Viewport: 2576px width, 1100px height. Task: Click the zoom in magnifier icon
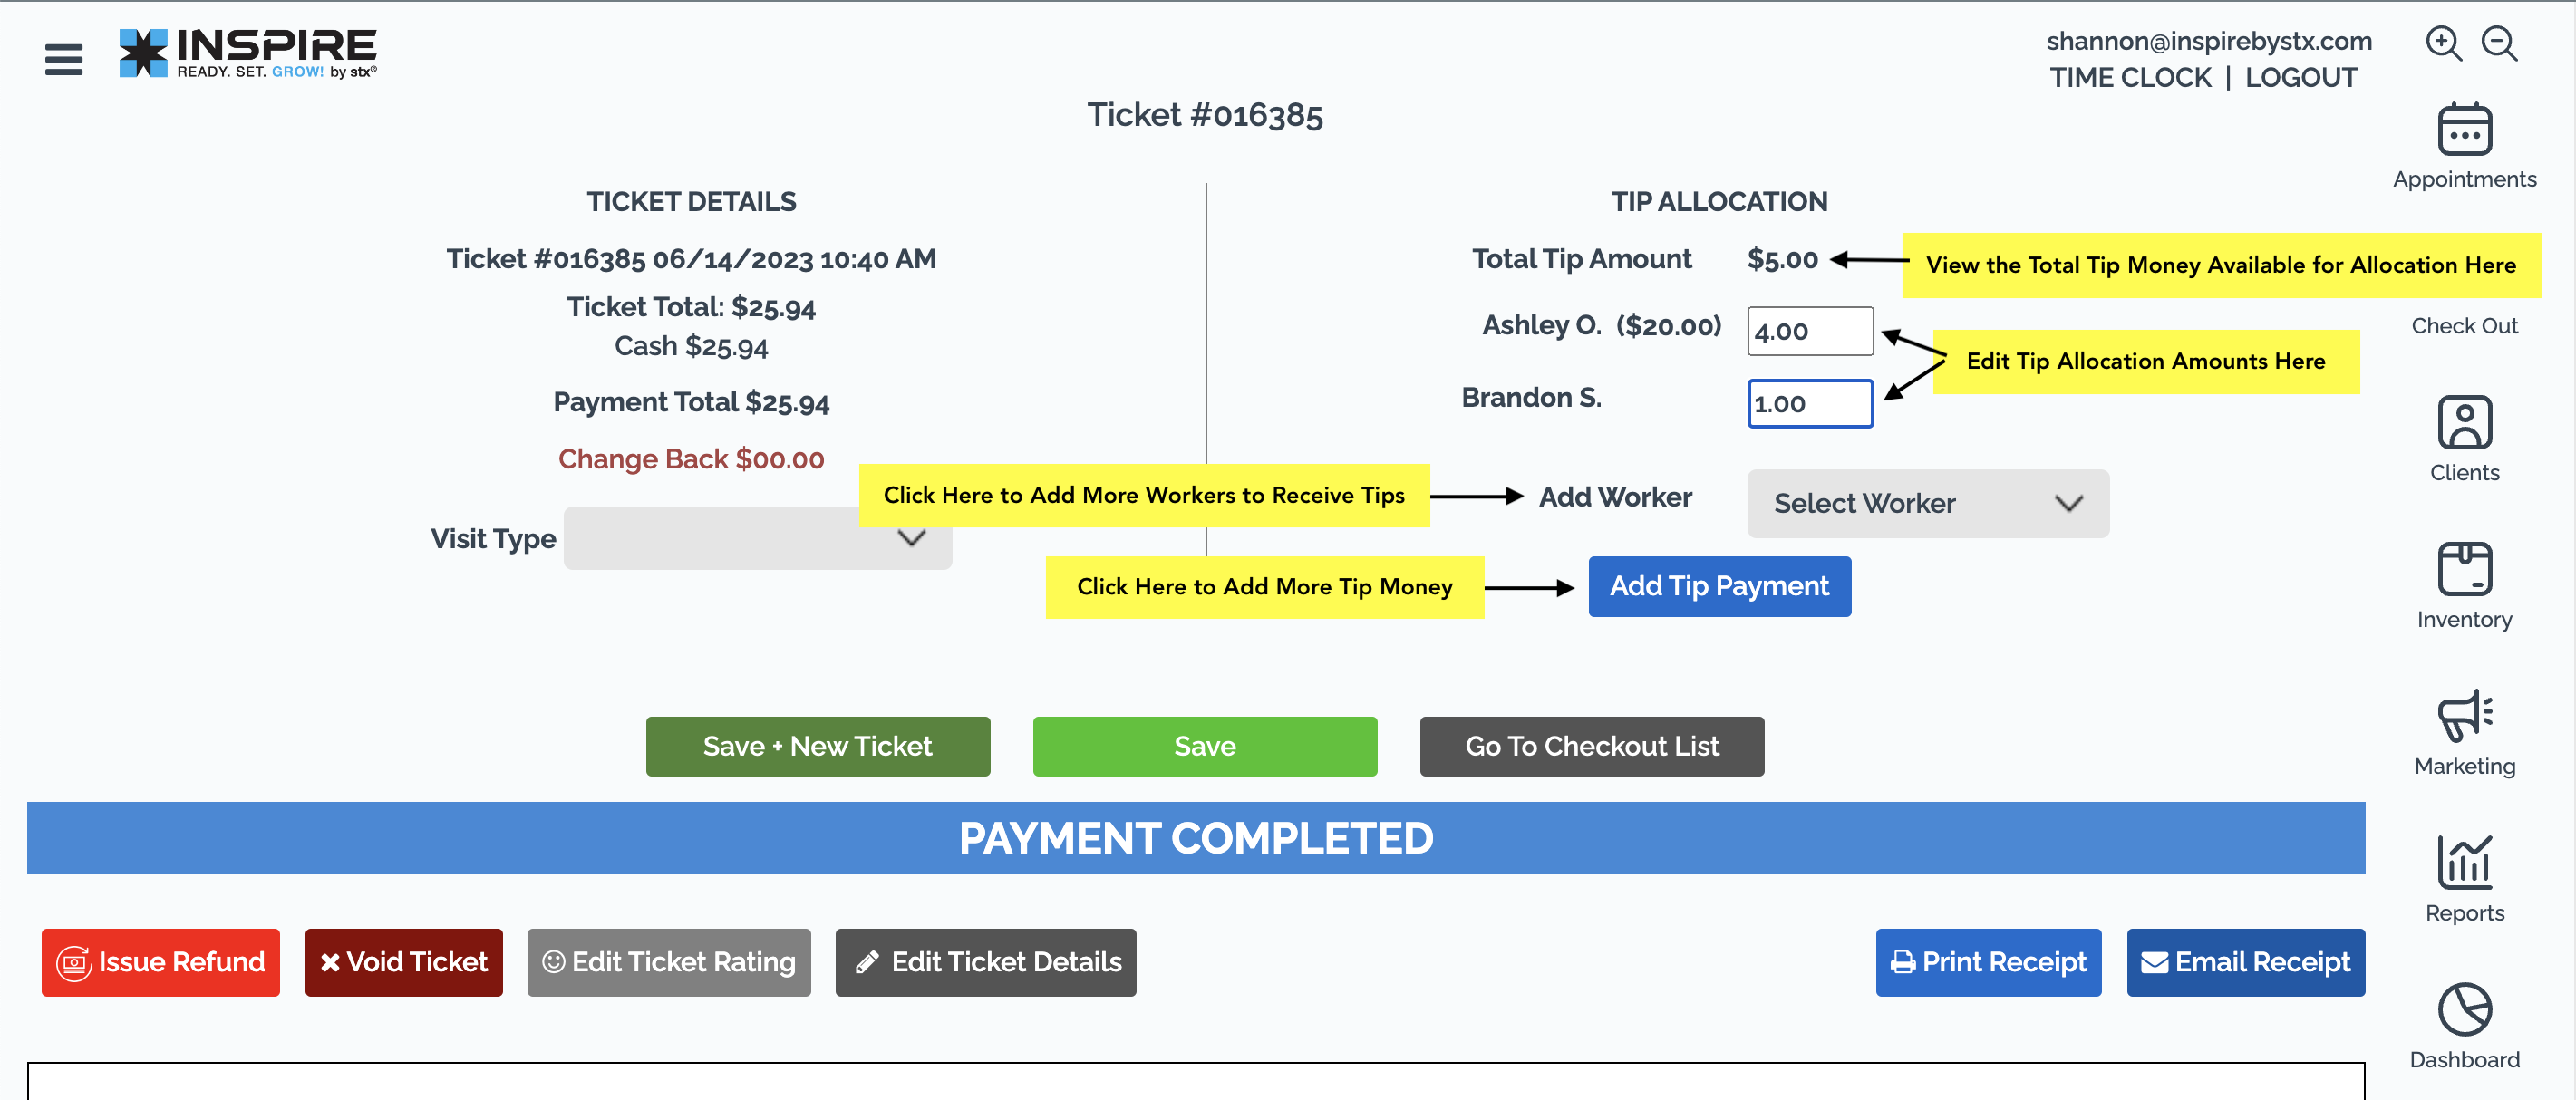pyautogui.click(x=2444, y=44)
